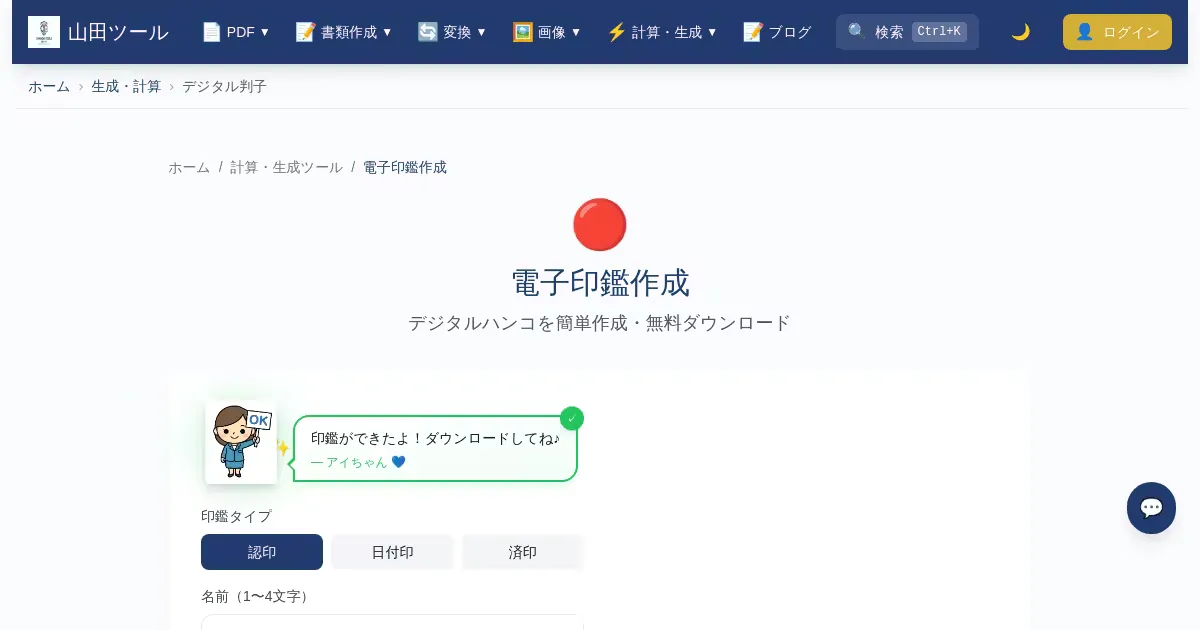Click the 計算・生成ツール breadcrumb link
This screenshot has width=1200, height=630.
point(286,167)
